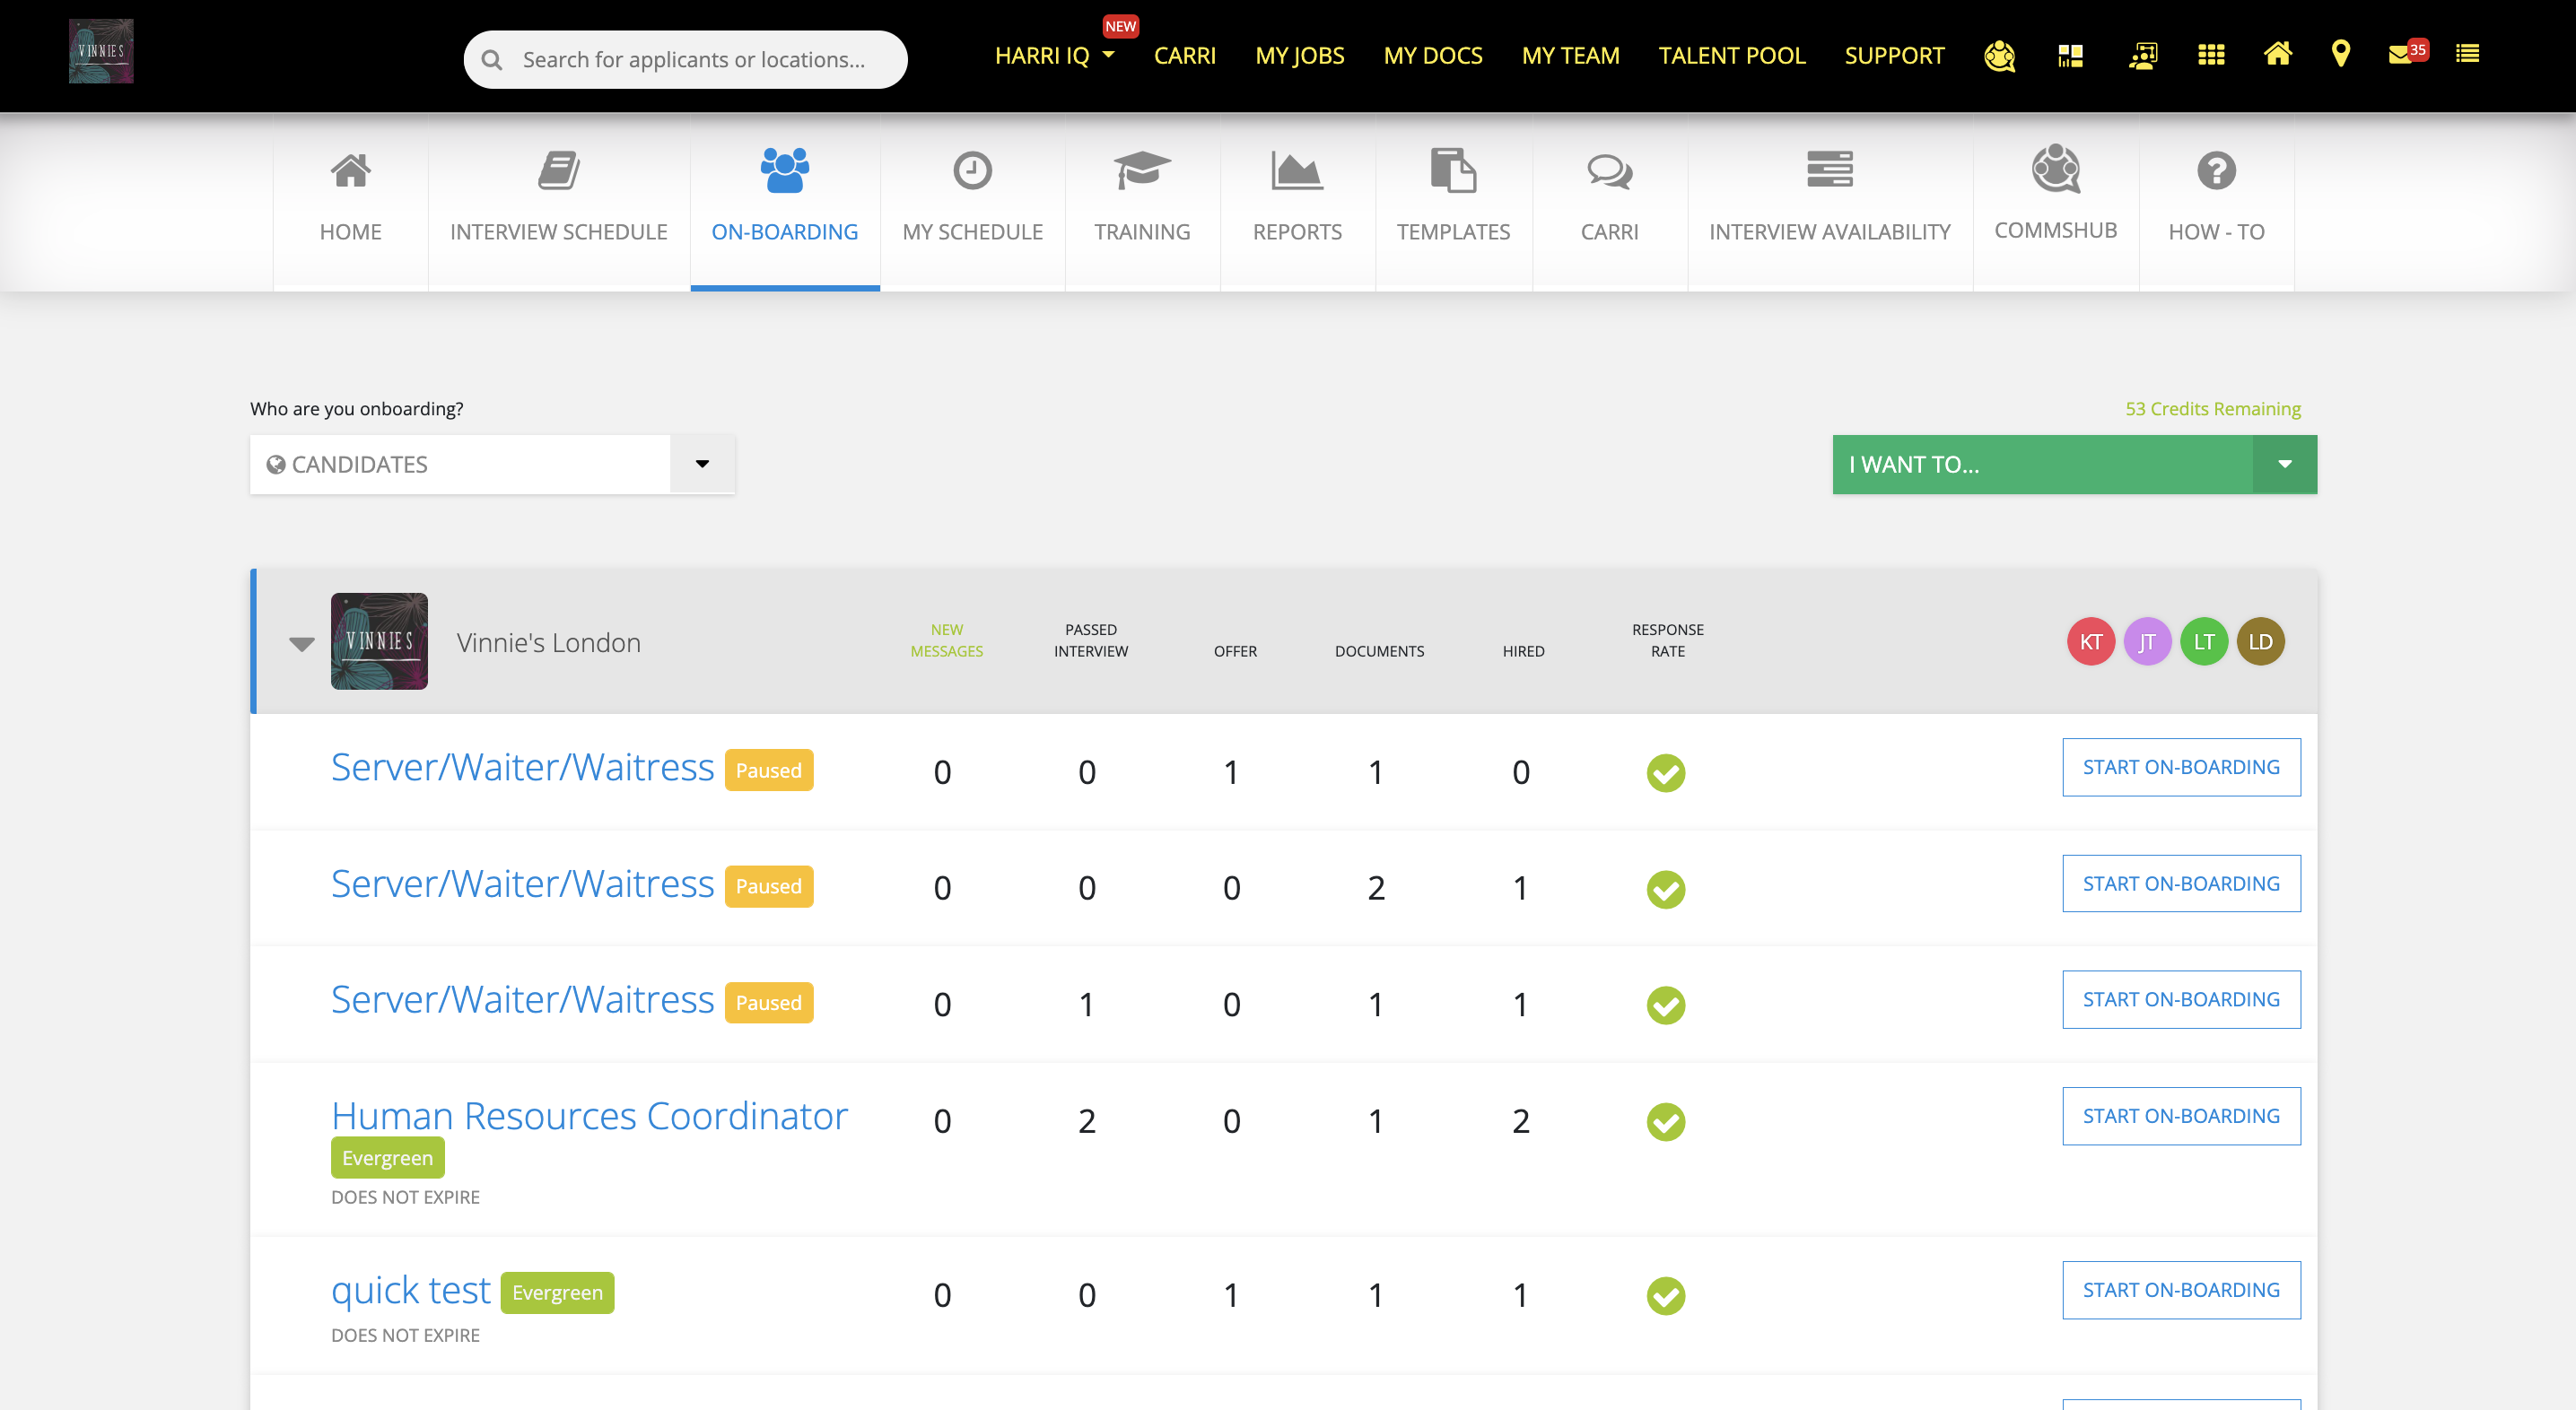The image size is (2576, 1410).
Task: Click the RESPONSE RATE column header
Action: [x=1667, y=640]
